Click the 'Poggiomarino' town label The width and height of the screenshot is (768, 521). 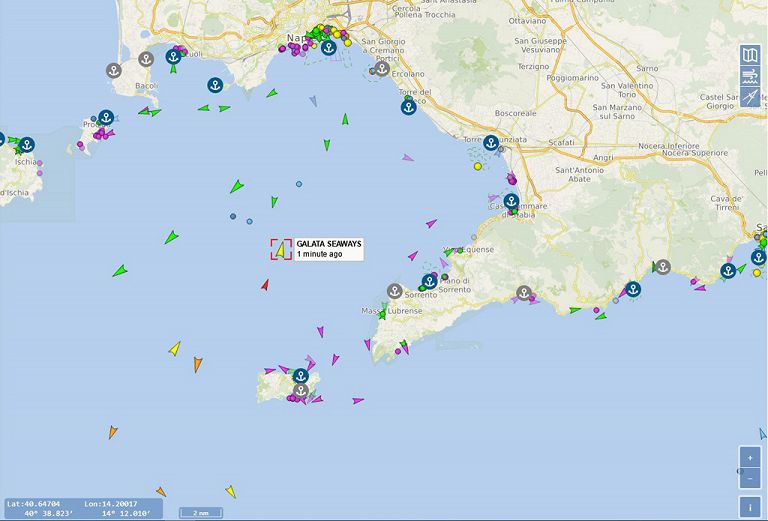(x=573, y=78)
